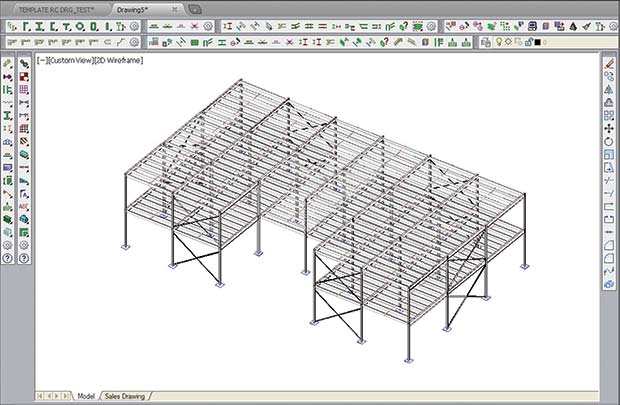
Task: Select the Copy tool in right toolbar
Action: point(608,76)
